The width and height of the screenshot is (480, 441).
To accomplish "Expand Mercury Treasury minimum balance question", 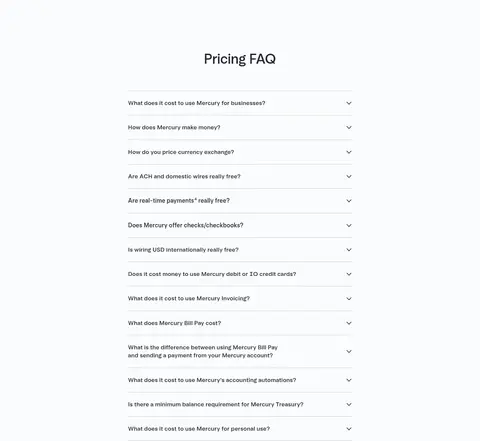I will pyautogui.click(x=240, y=404).
